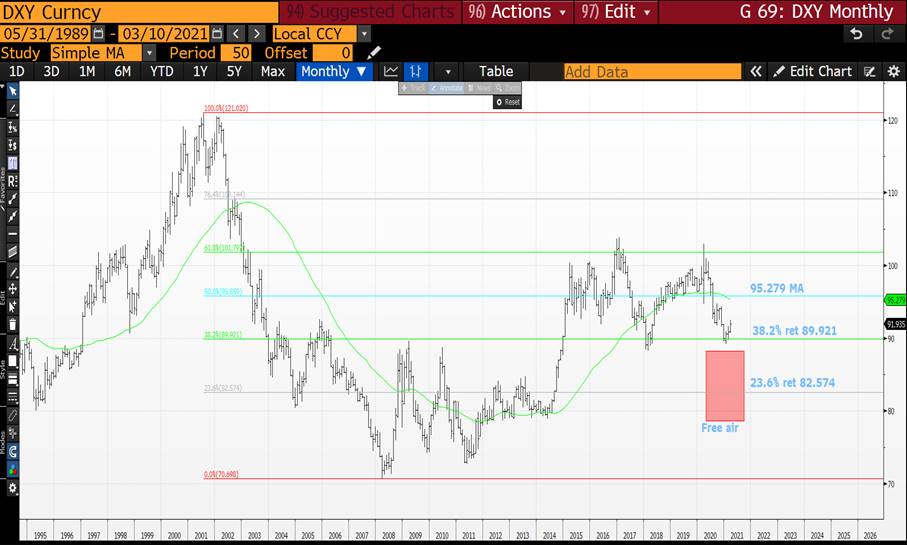Viewport: 907px width, 545px height.
Task: Select the 5Y range tab
Action: (x=234, y=72)
